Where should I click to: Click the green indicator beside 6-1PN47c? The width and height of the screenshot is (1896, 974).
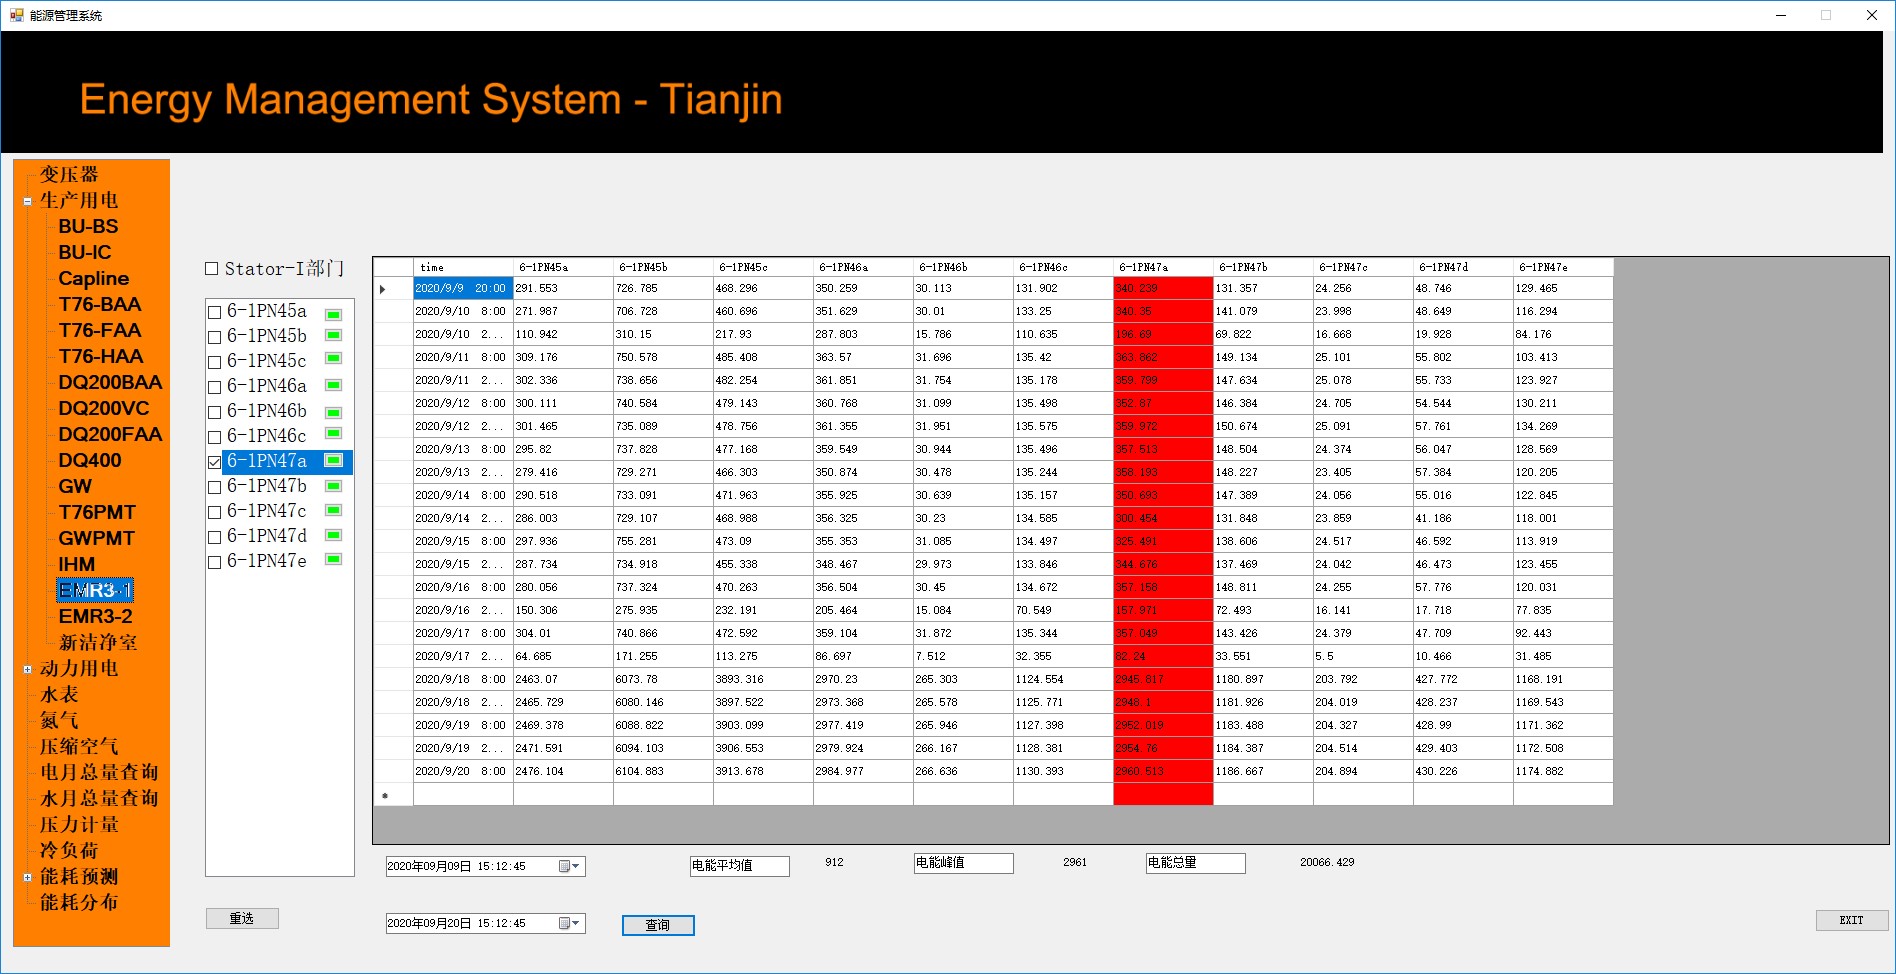(x=334, y=509)
